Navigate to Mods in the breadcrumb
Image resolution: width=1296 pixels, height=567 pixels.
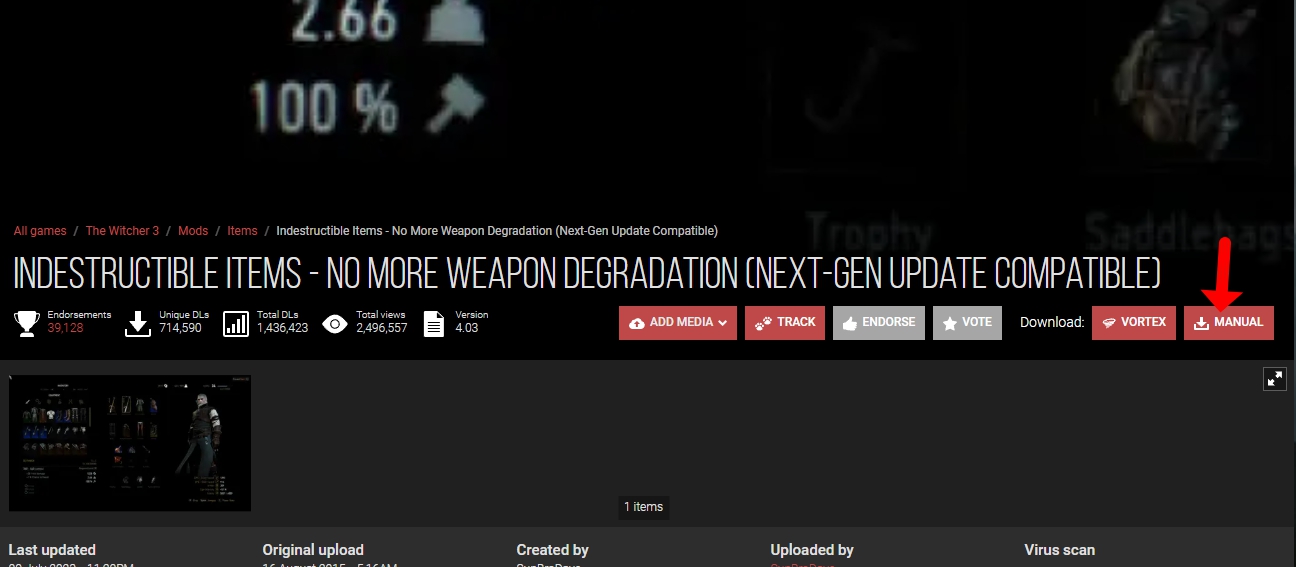tap(193, 231)
